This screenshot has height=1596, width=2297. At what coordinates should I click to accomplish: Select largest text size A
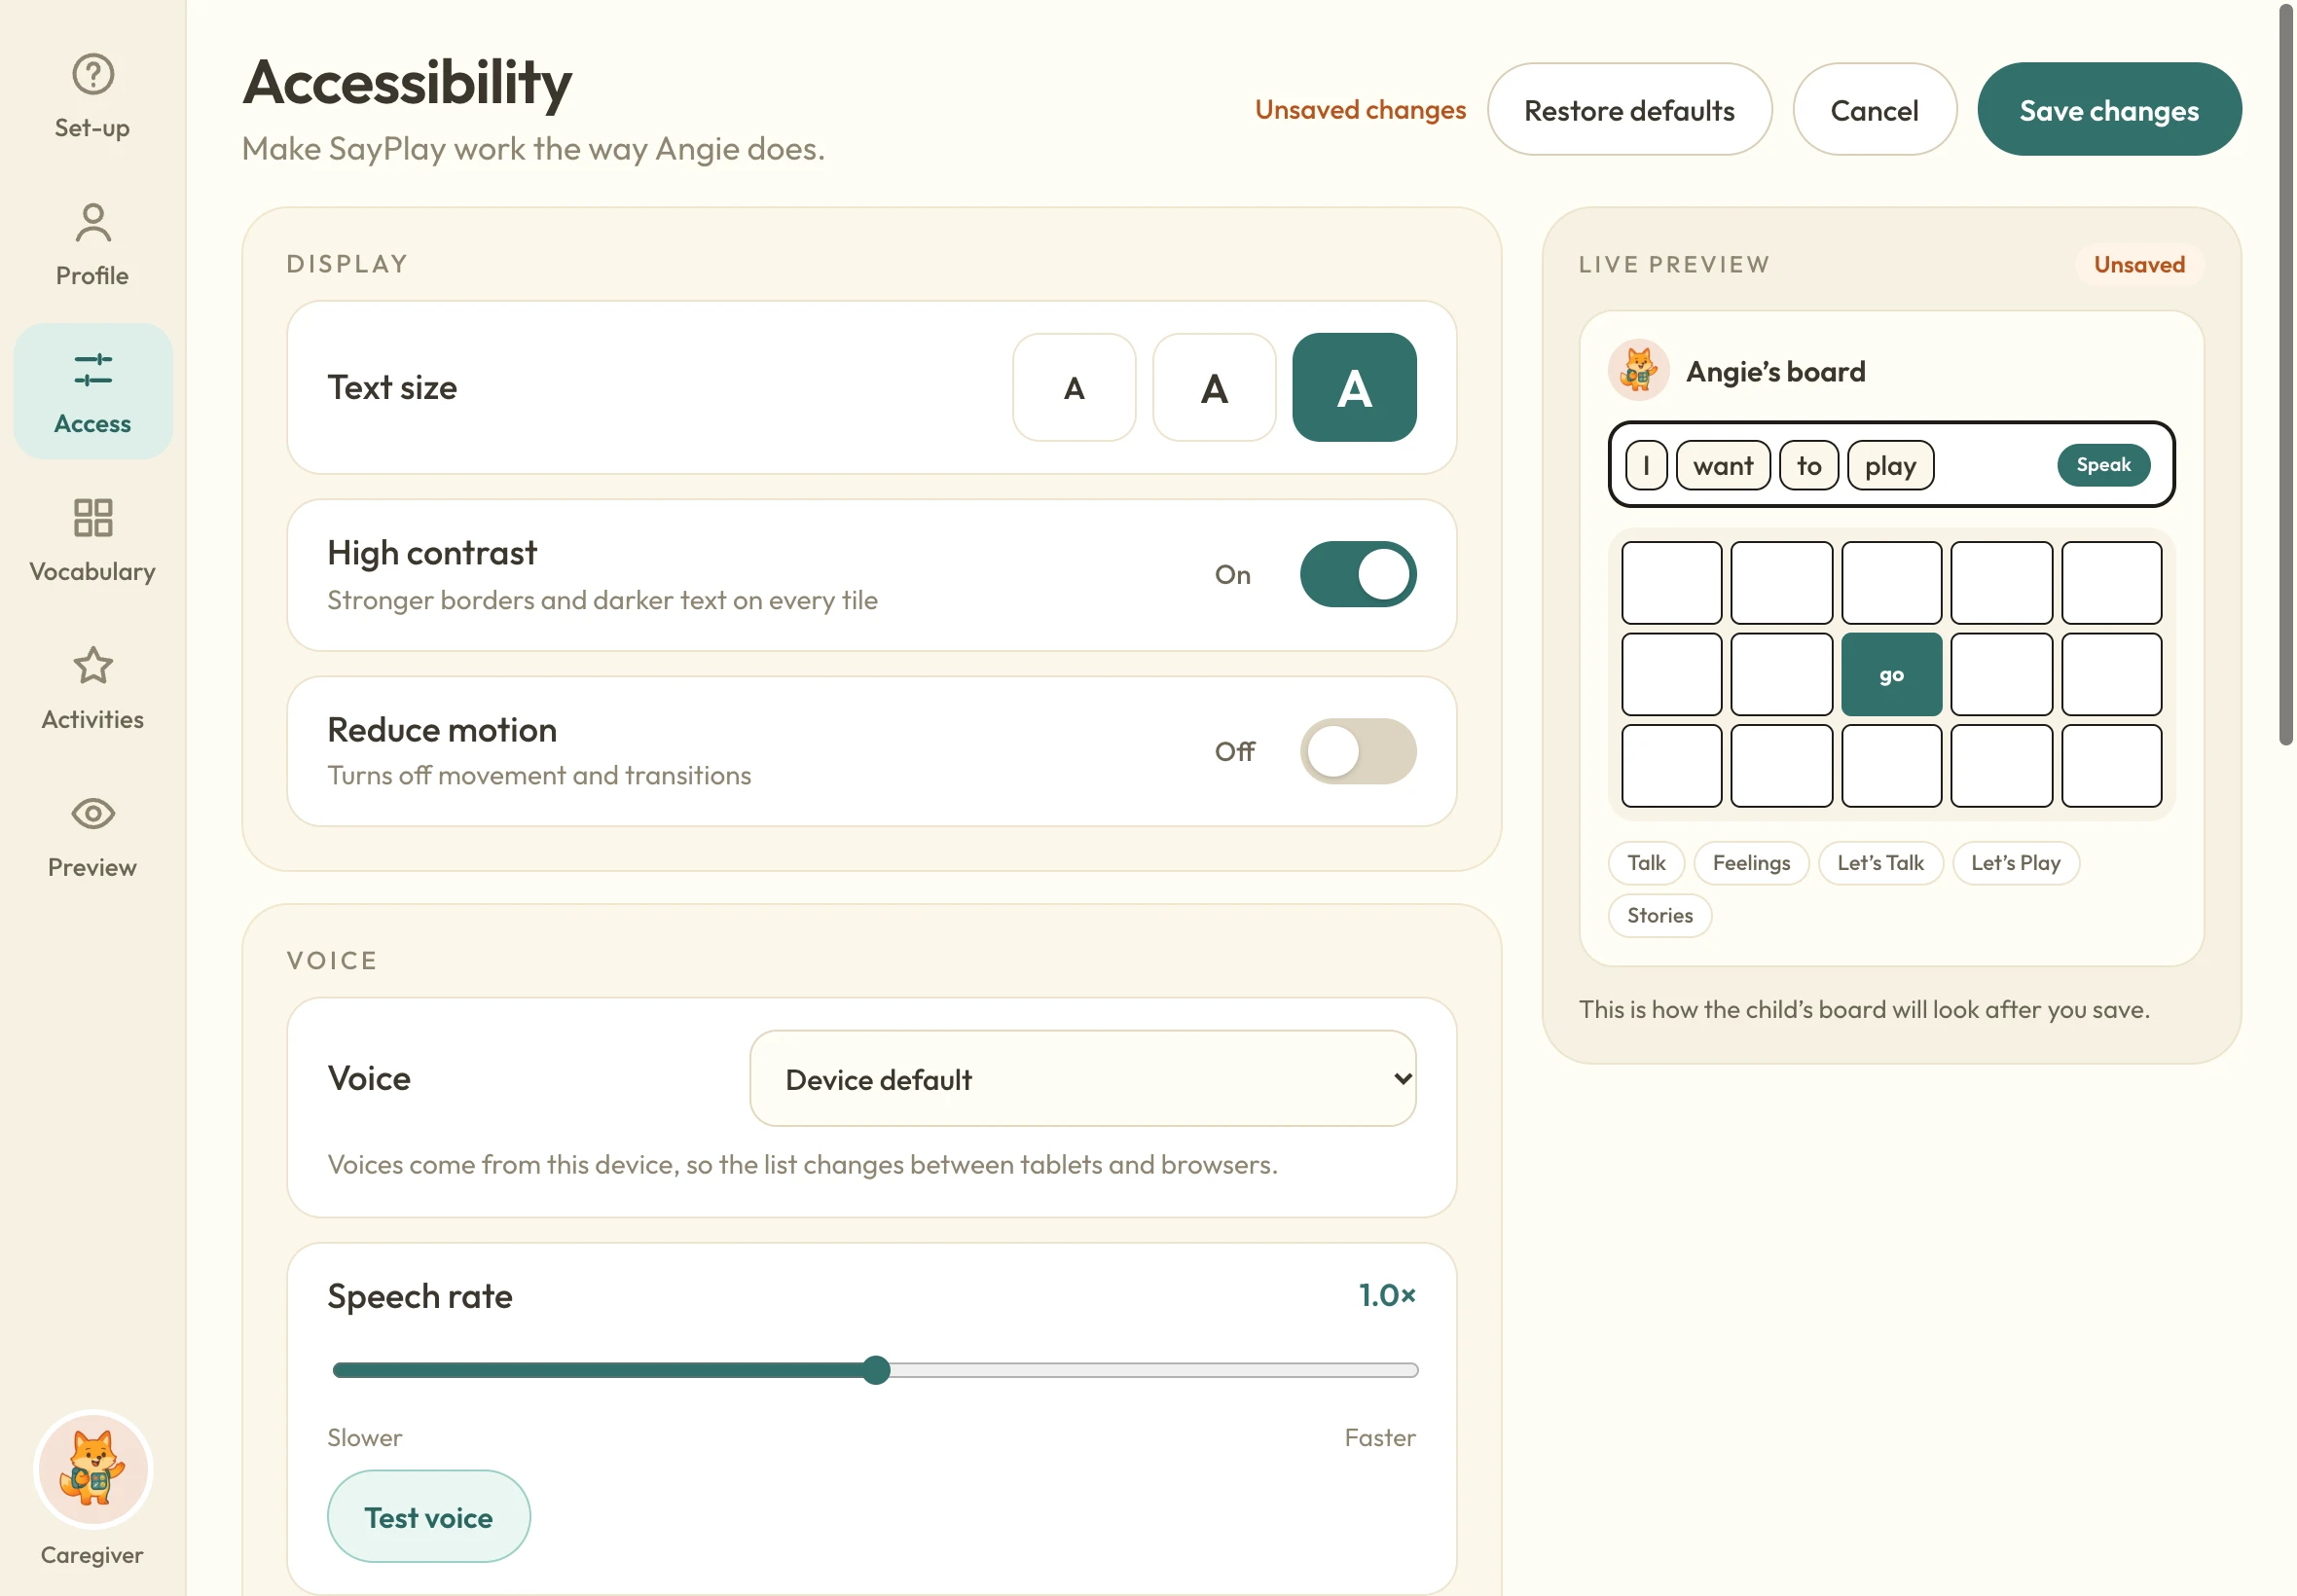[x=1354, y=388]
